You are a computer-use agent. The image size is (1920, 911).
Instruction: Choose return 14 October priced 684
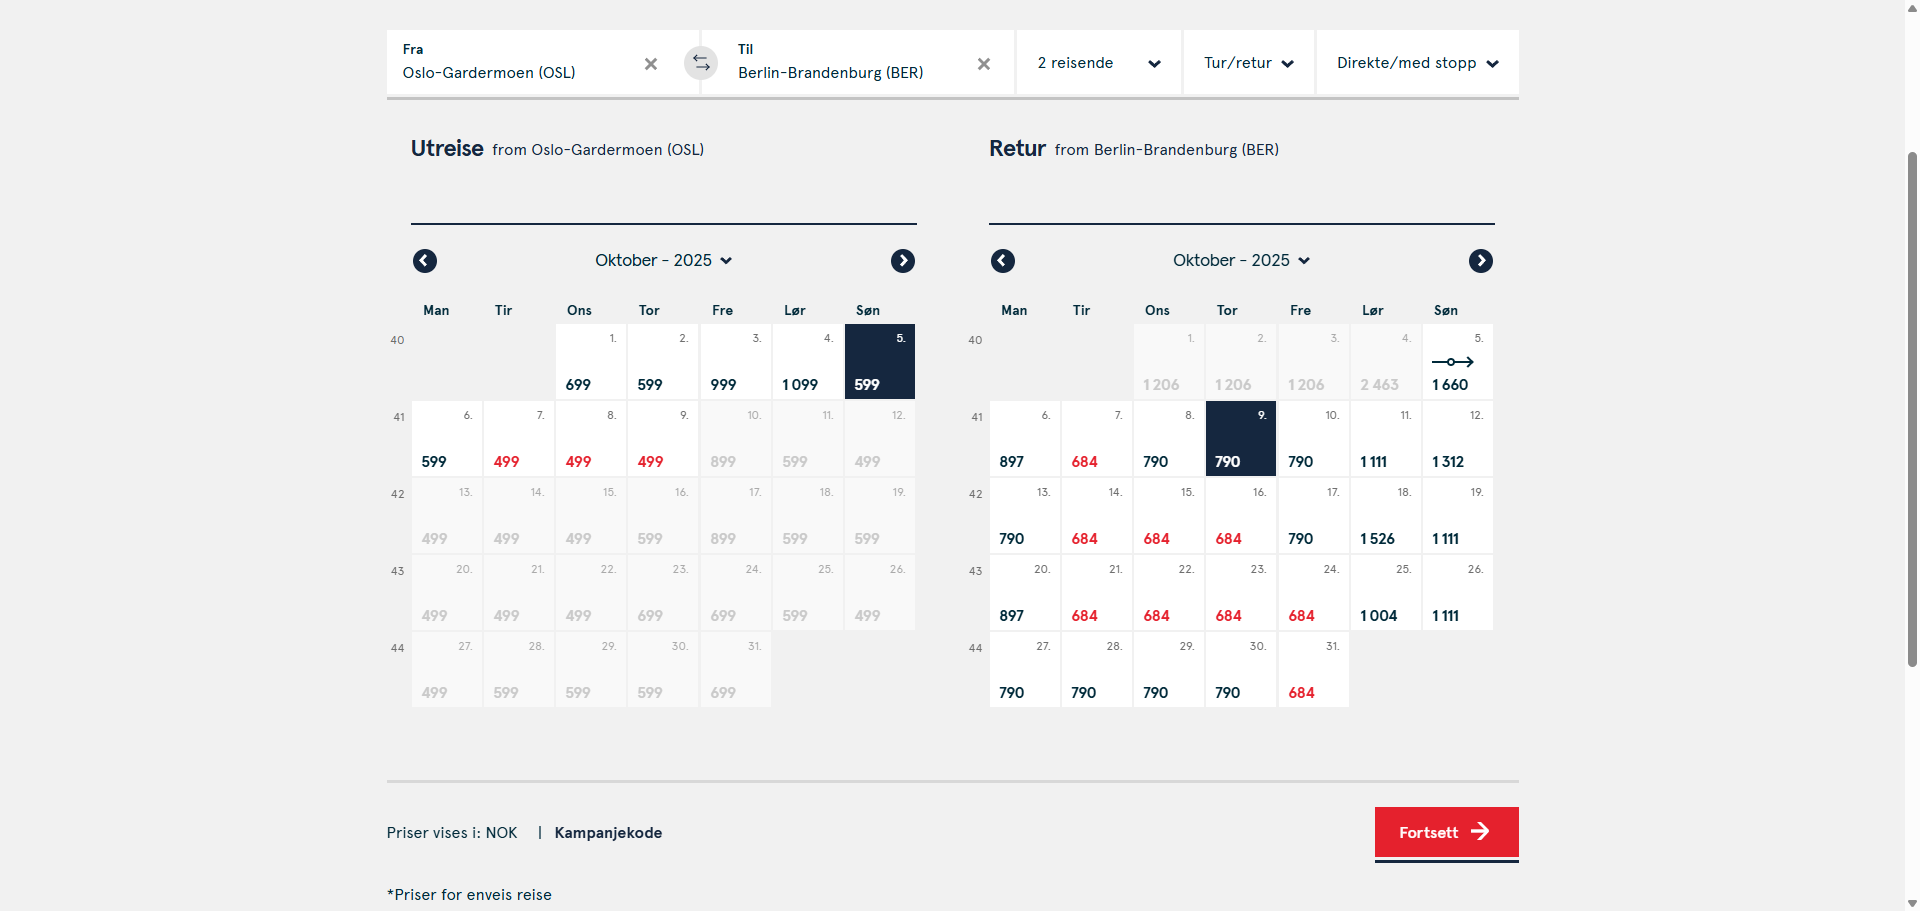click(1097, 516)
